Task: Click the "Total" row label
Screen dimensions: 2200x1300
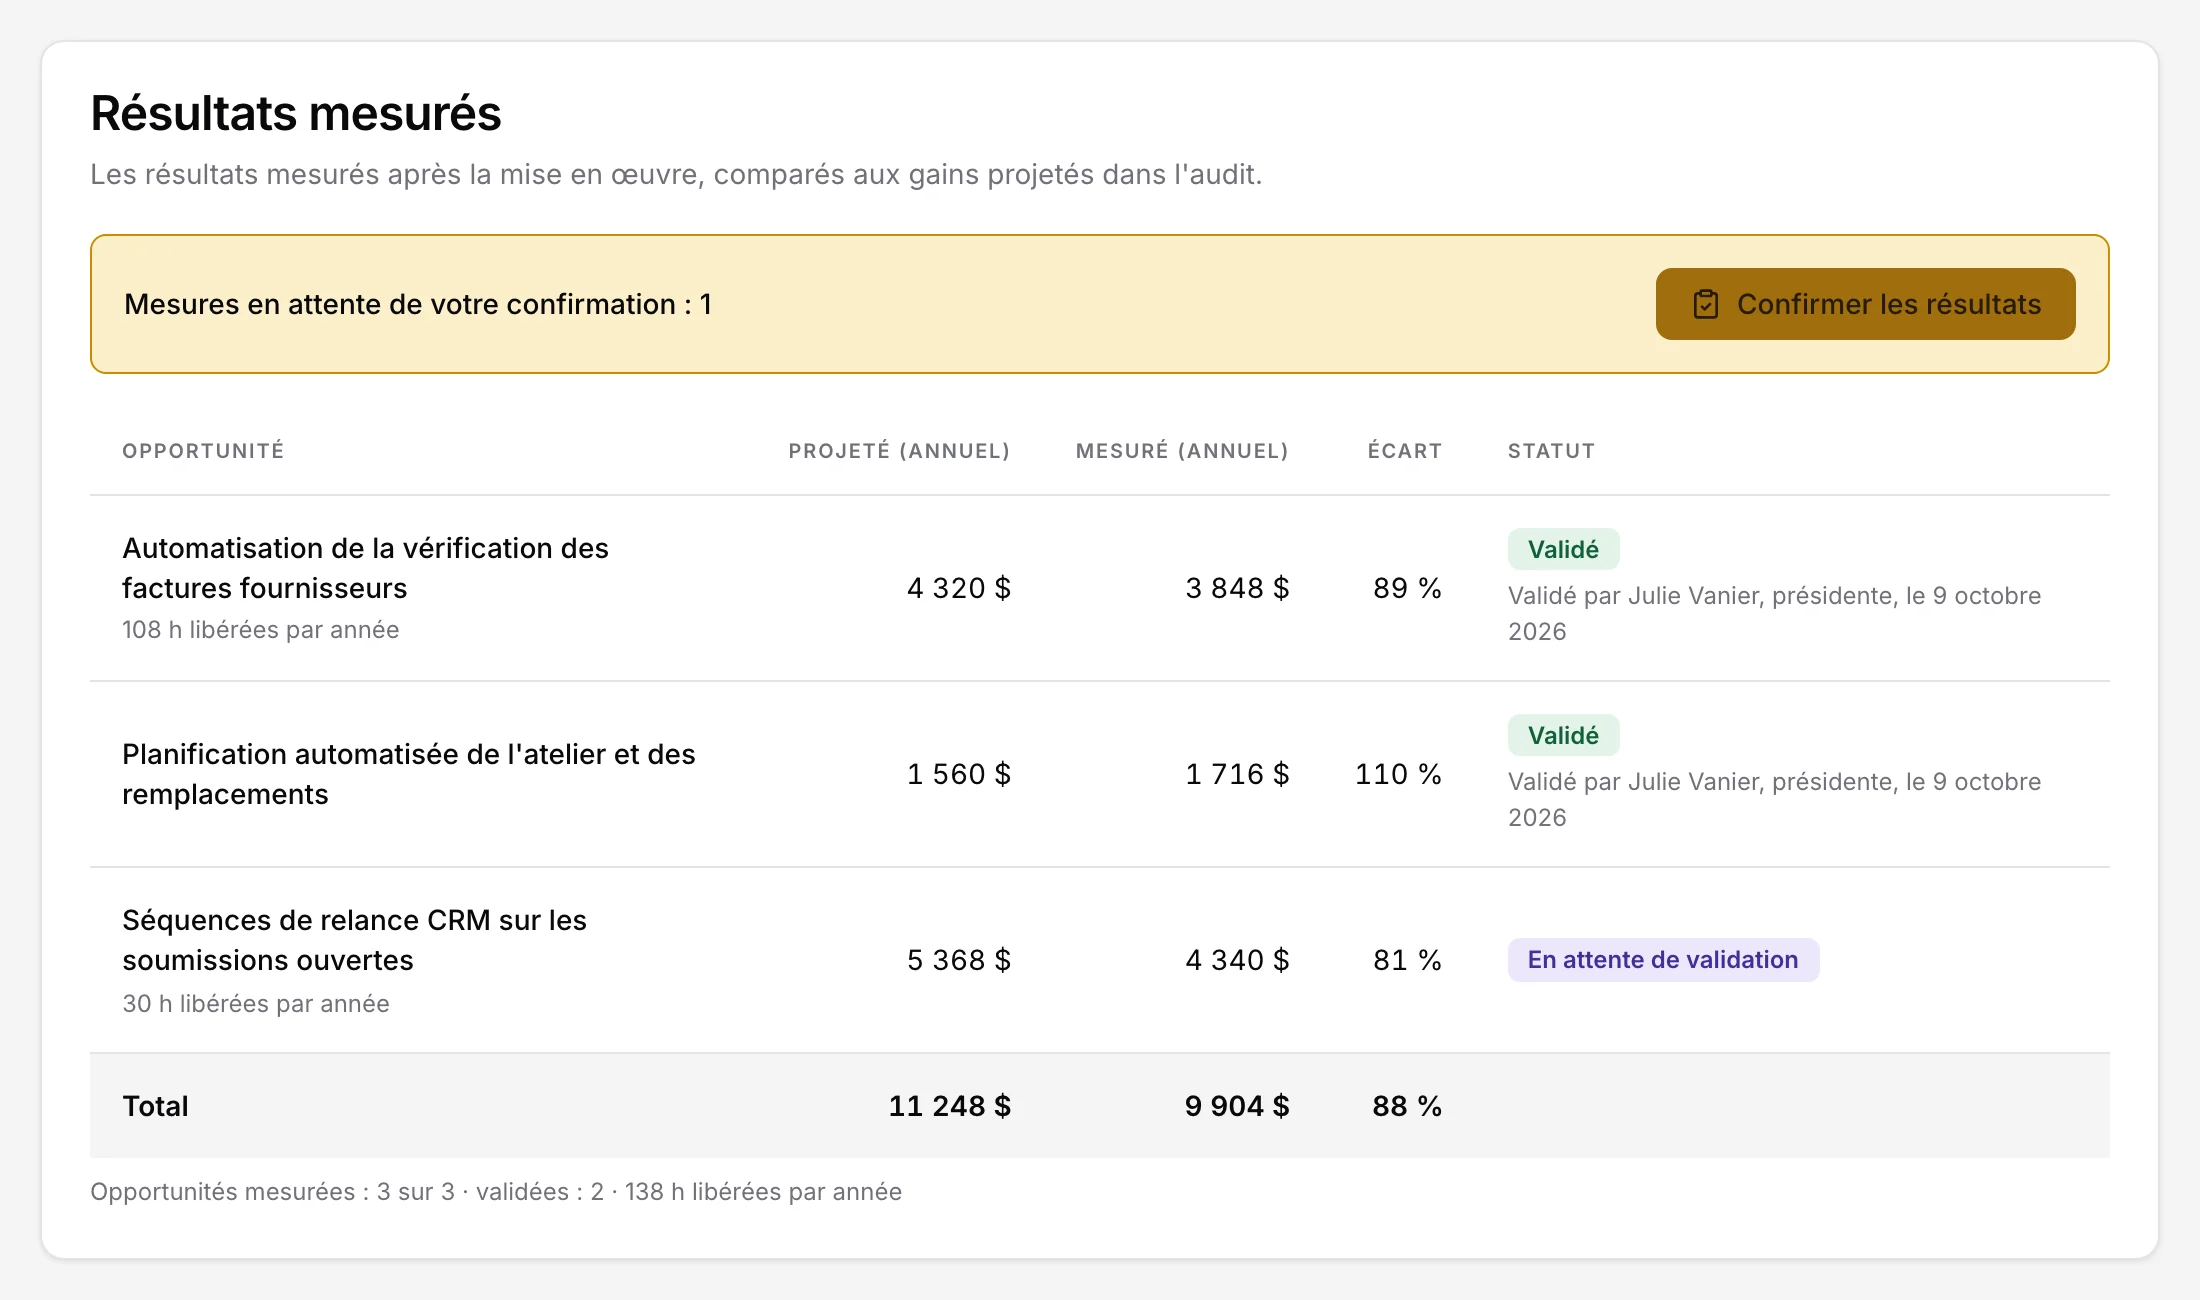Action: (x=155, y=1106)
